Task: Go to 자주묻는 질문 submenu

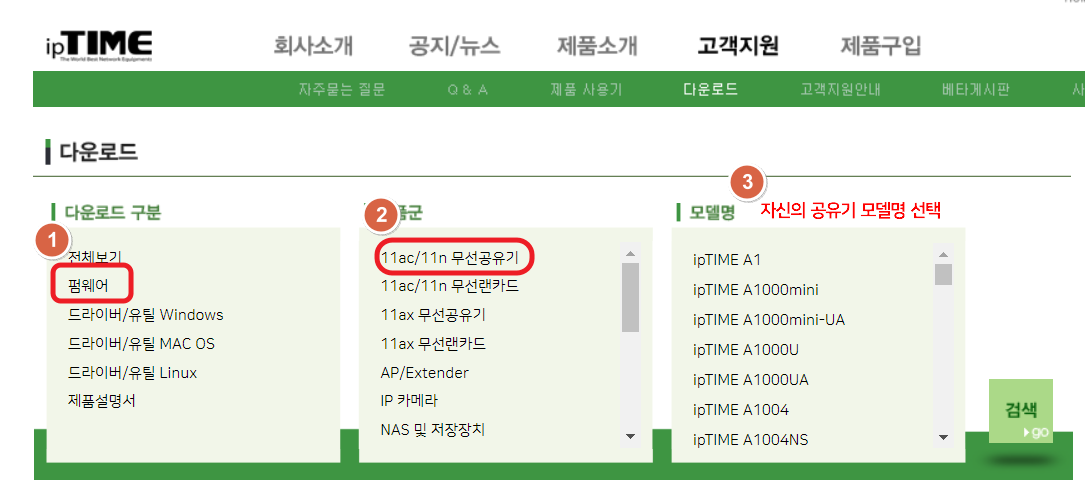Action: tap(342, 89)
